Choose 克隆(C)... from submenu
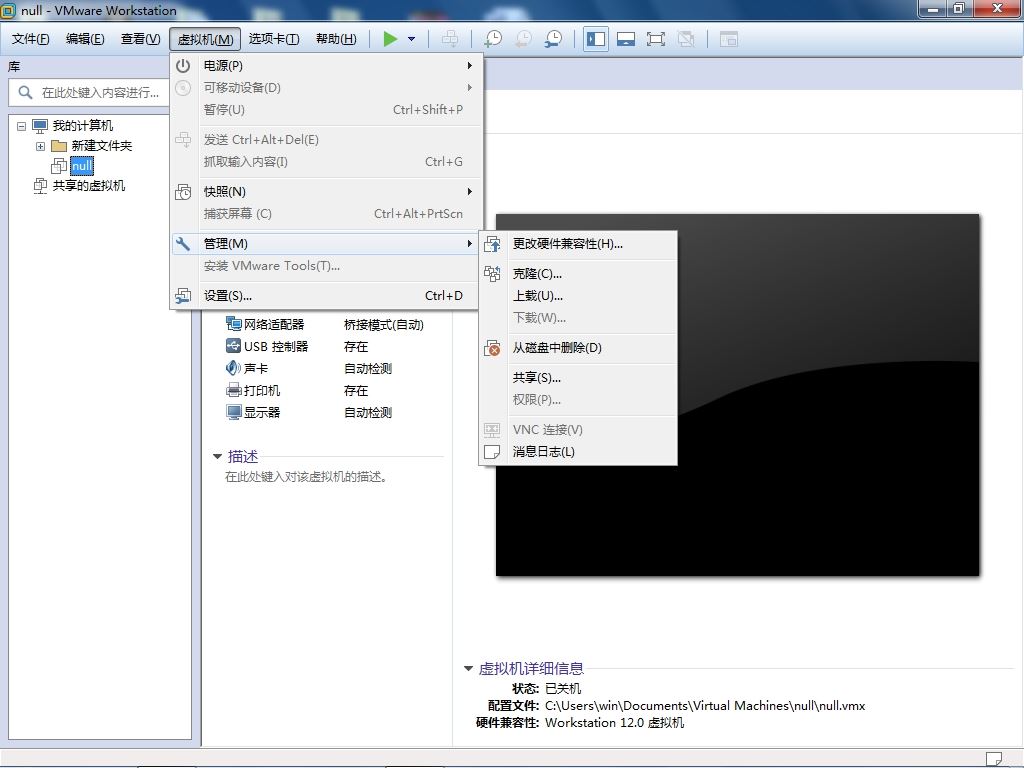 coord(577,274)
